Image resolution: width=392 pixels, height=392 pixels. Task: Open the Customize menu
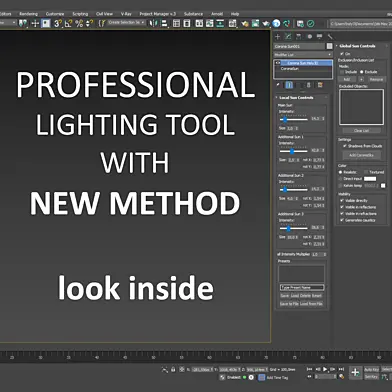55,14
